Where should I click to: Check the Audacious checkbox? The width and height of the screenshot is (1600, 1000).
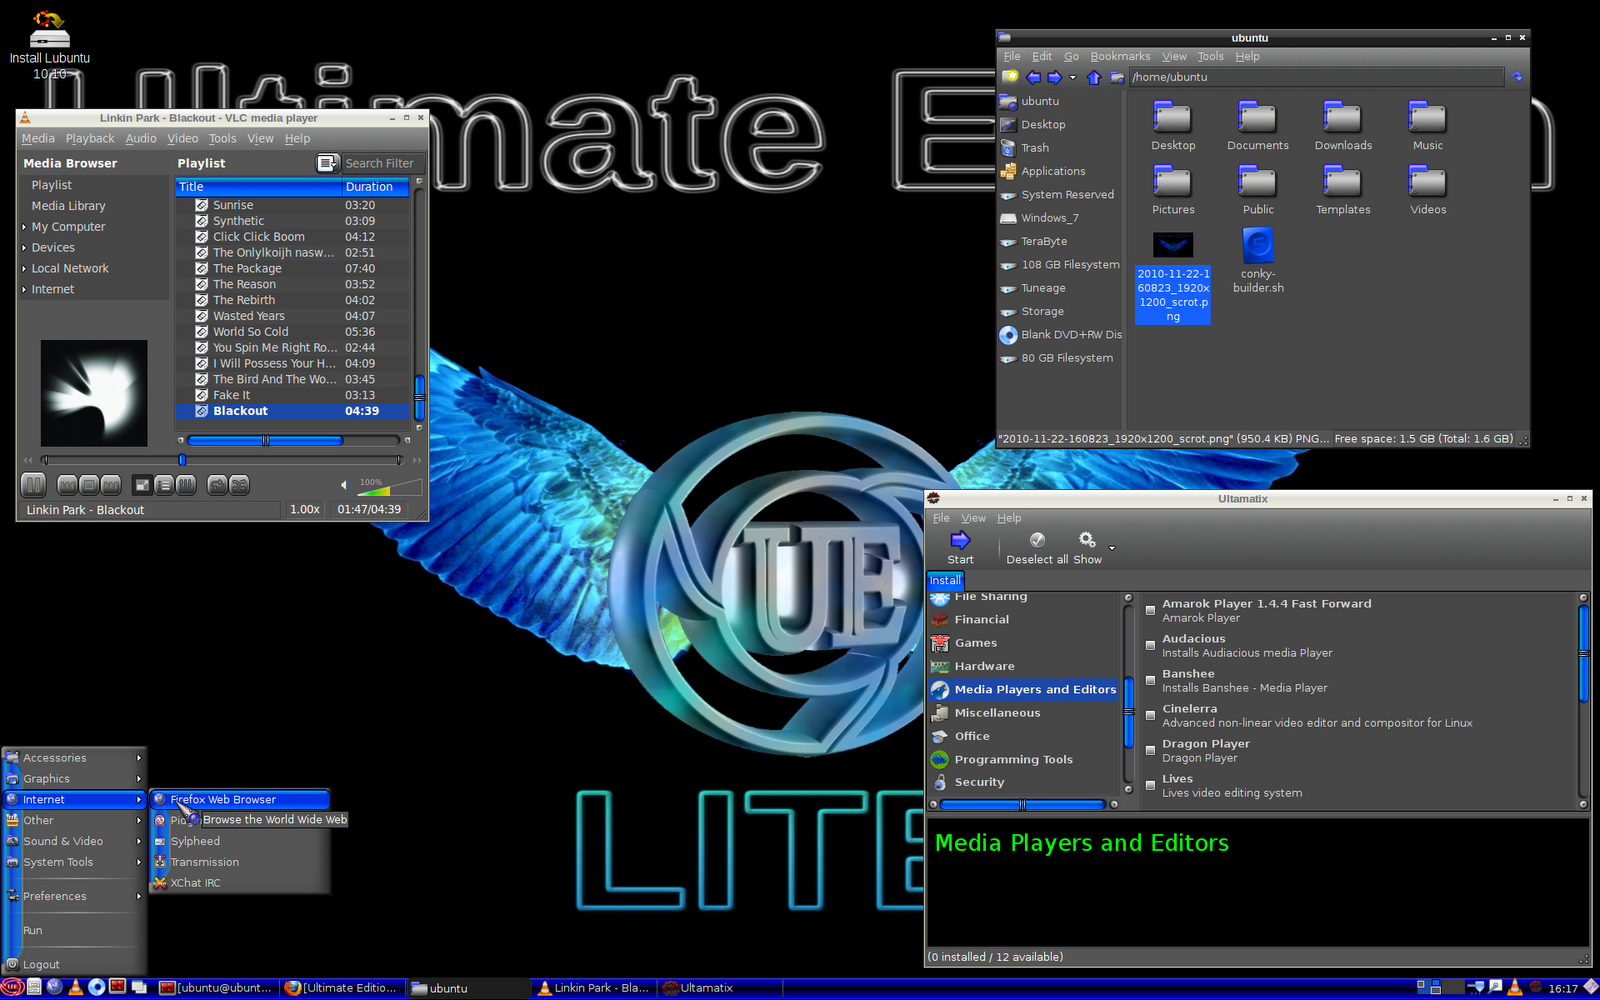[x=1150, y=646]
